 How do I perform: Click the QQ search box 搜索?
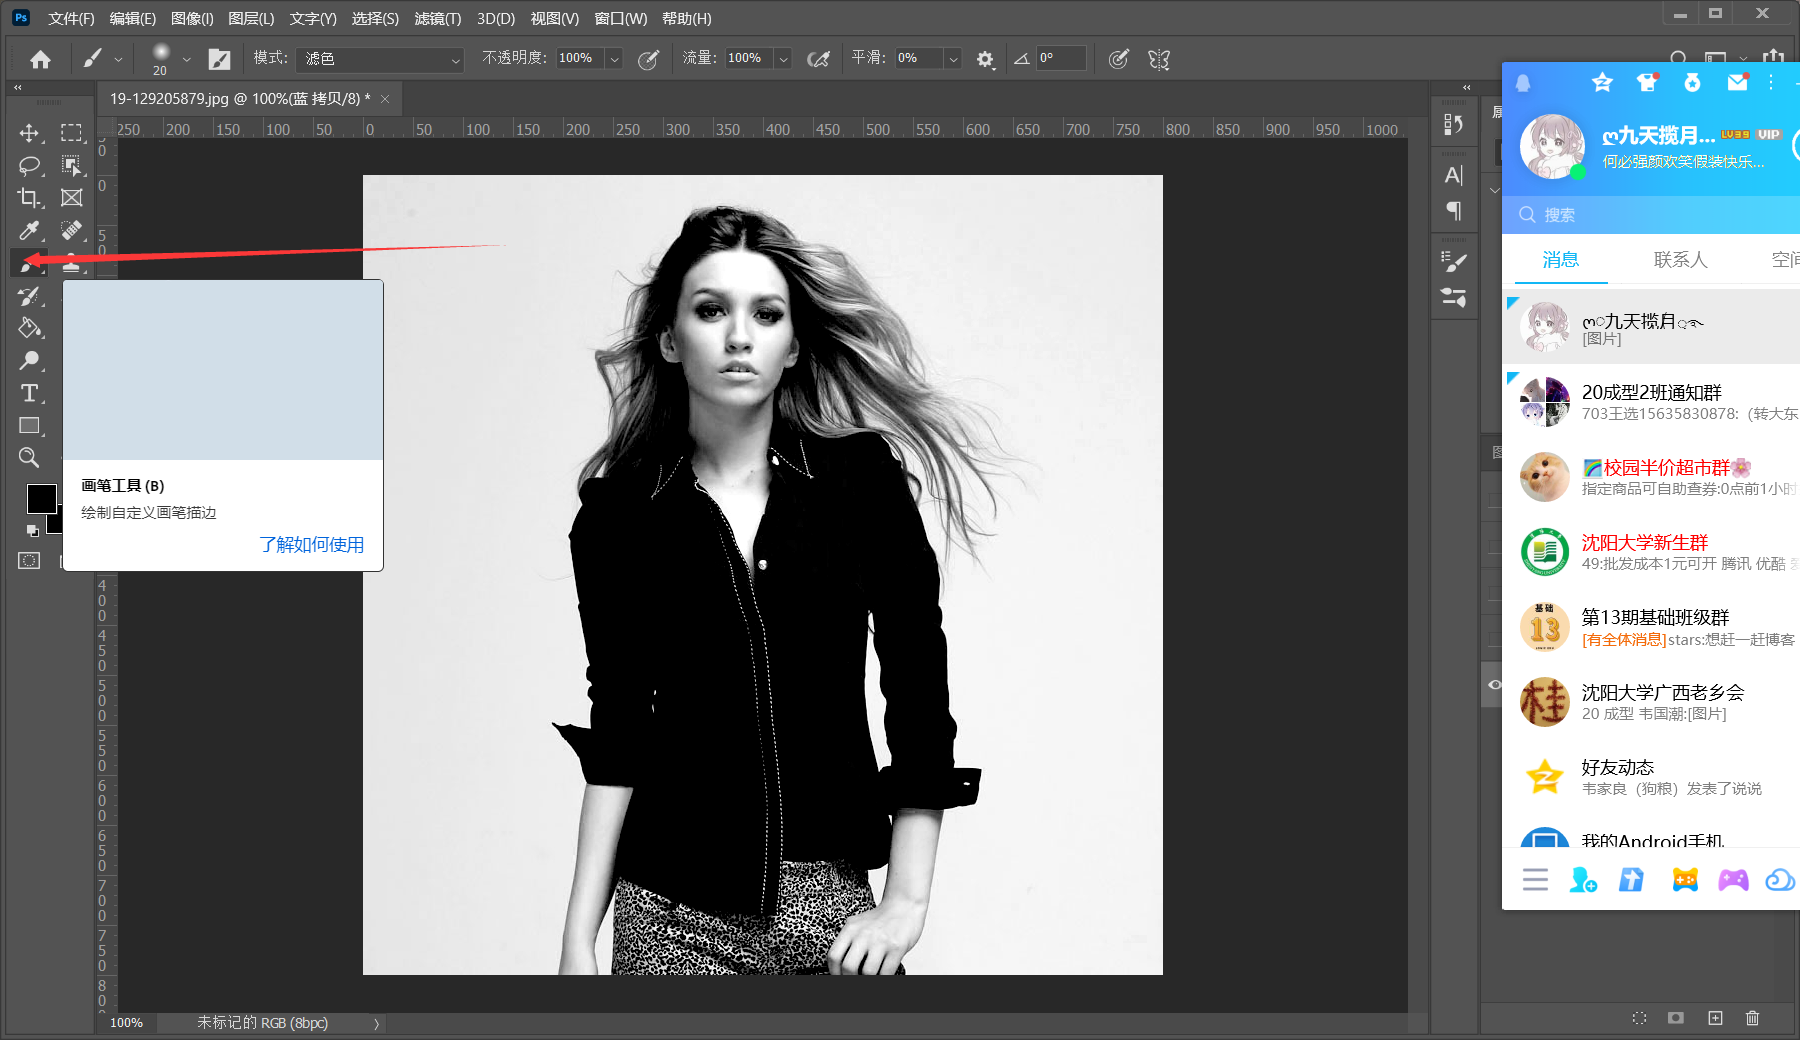click(1651, 215)
